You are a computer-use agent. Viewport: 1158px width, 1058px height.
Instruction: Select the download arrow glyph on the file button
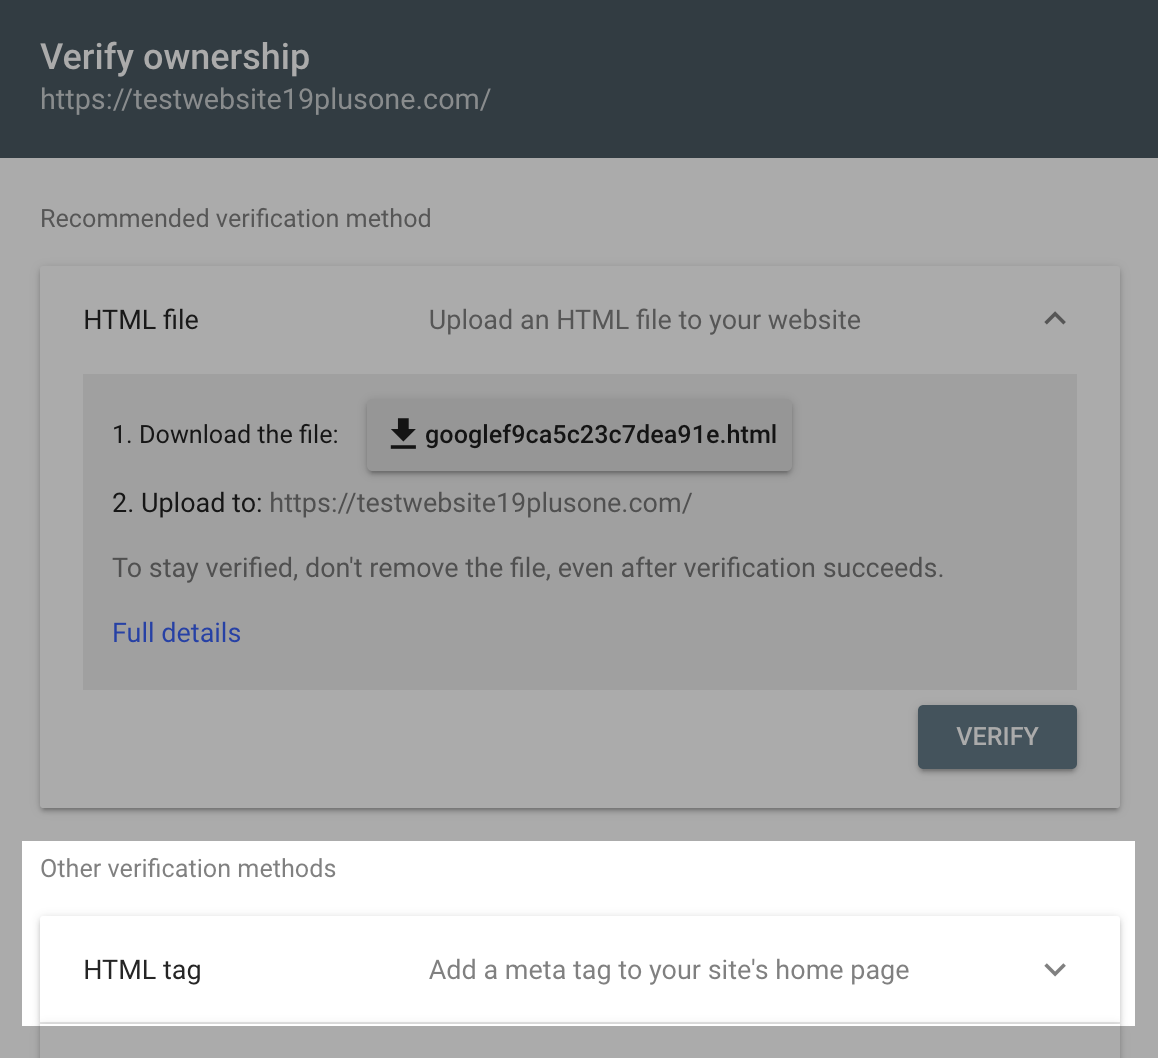[403, 434]
